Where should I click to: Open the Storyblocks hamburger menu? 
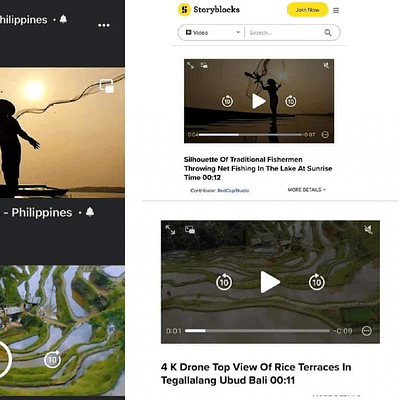[x=336, y=11]
